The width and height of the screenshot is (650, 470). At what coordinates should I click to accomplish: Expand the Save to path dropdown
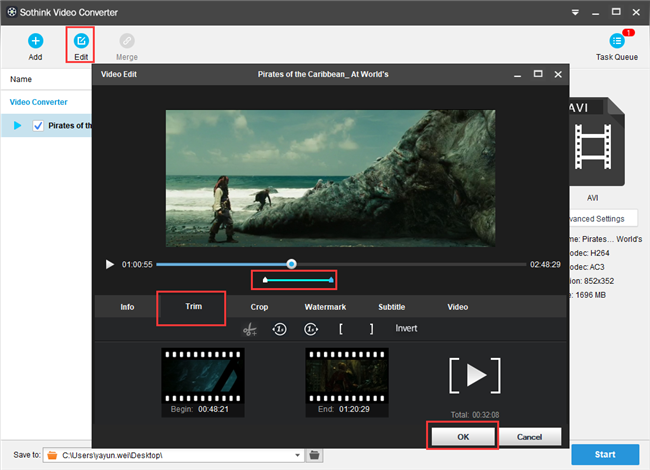pos(297,455)
